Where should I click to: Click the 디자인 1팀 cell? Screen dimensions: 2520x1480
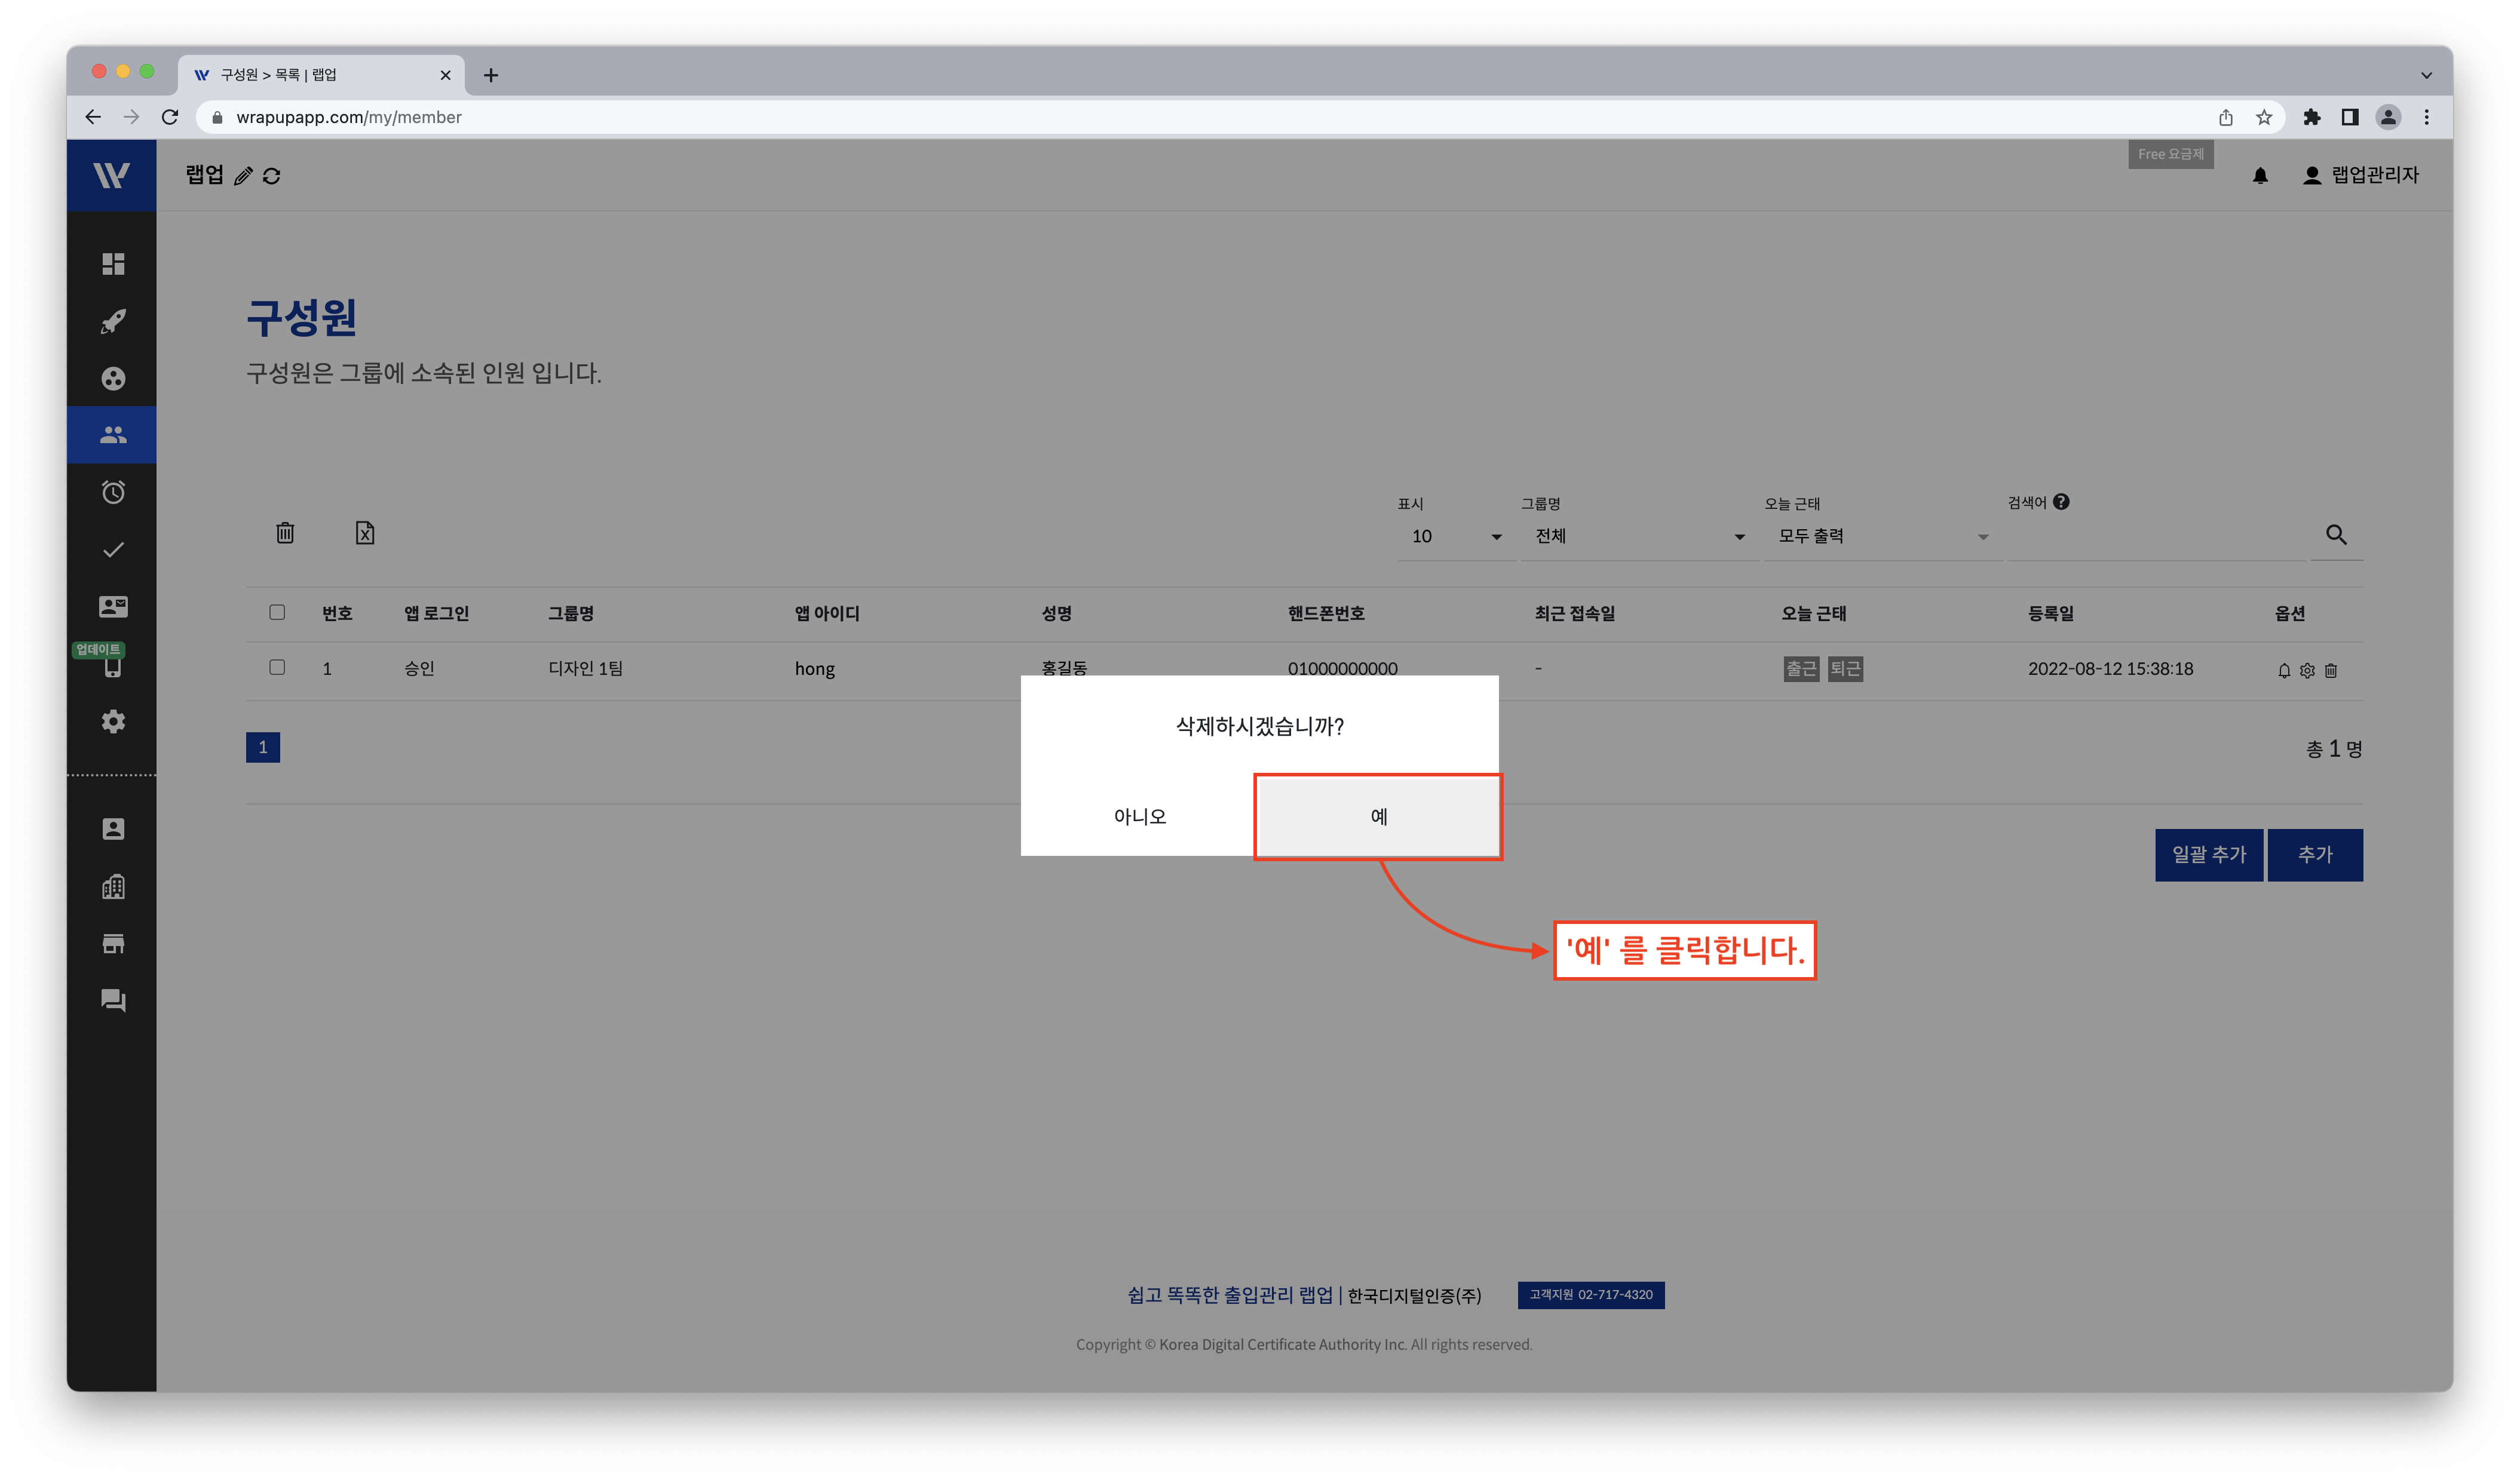click(585, 668)
